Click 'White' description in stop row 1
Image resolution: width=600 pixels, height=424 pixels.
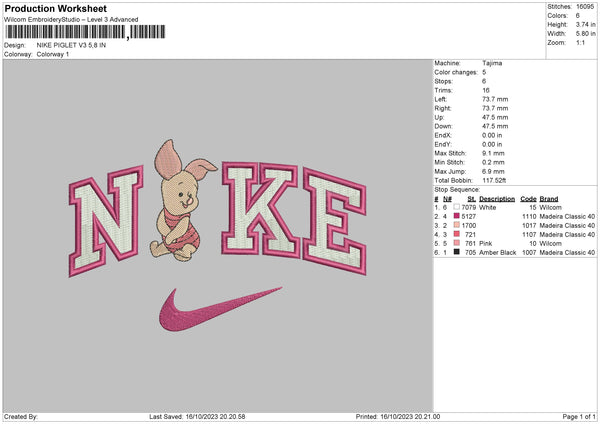488,207
